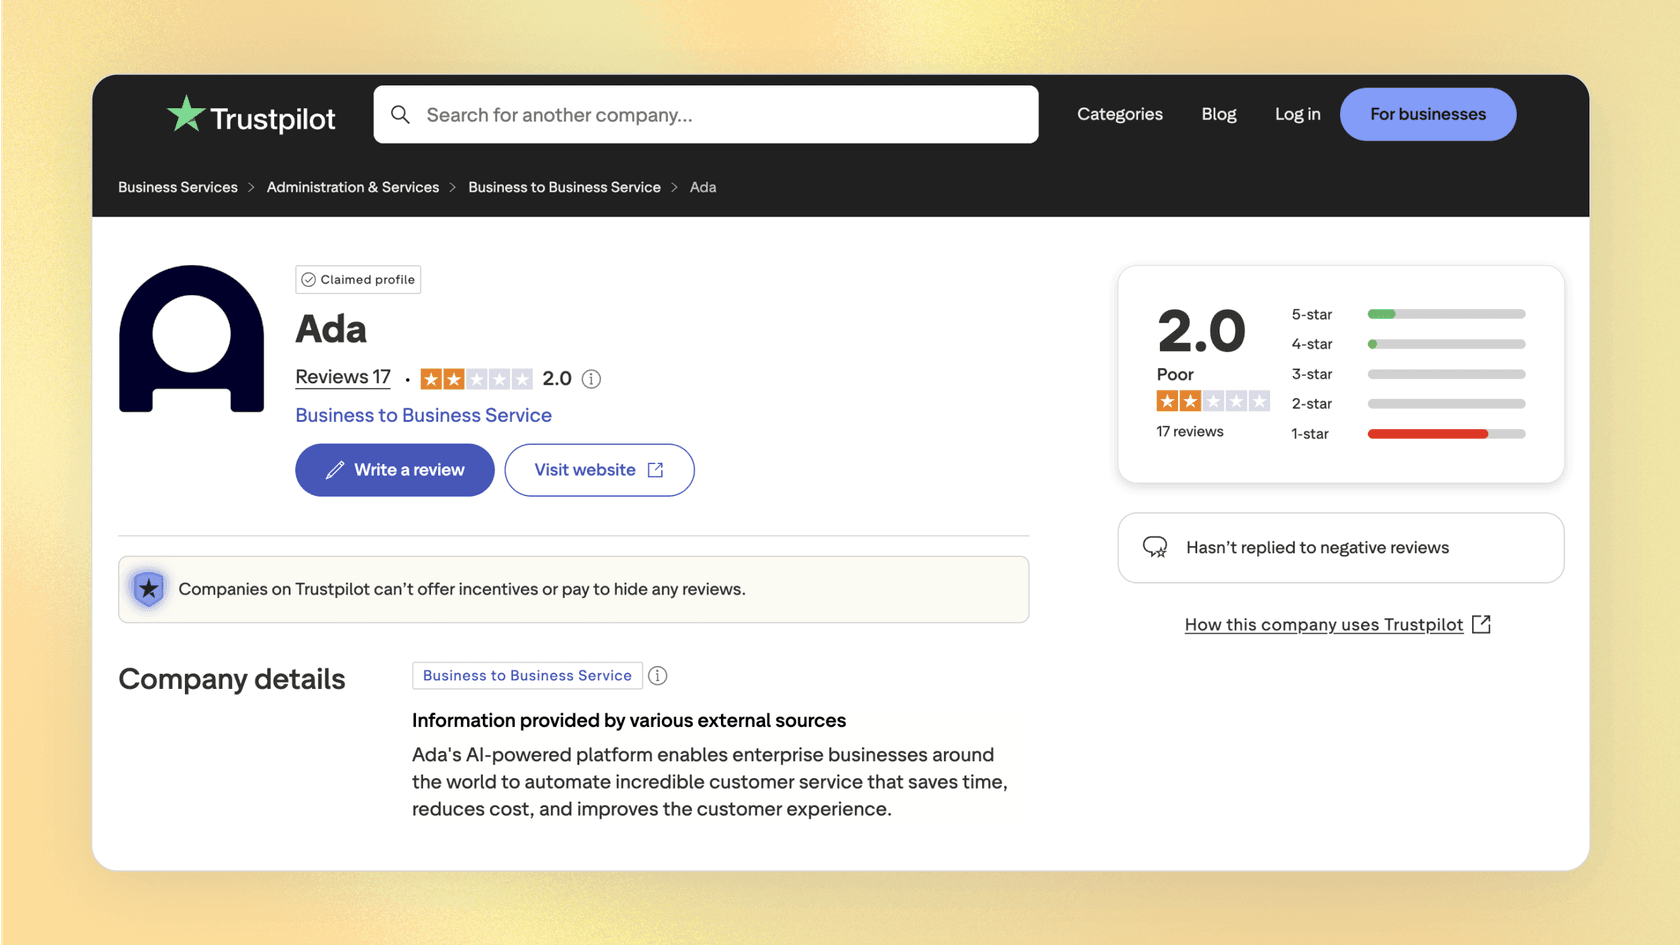1680x945 pixels.
Task: Click the Claimed profile checkmark icon
Action: 308,280
